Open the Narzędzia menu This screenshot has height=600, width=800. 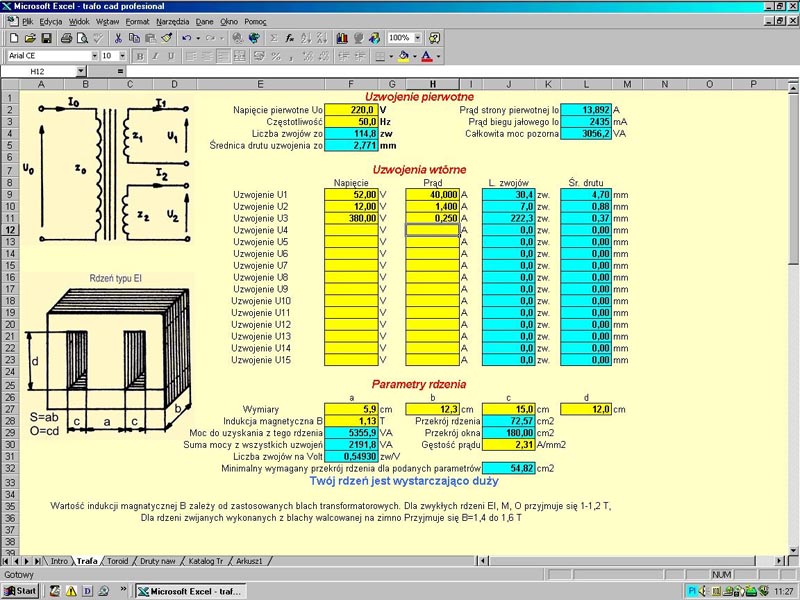pyautogui.click(x=172, y=21)
